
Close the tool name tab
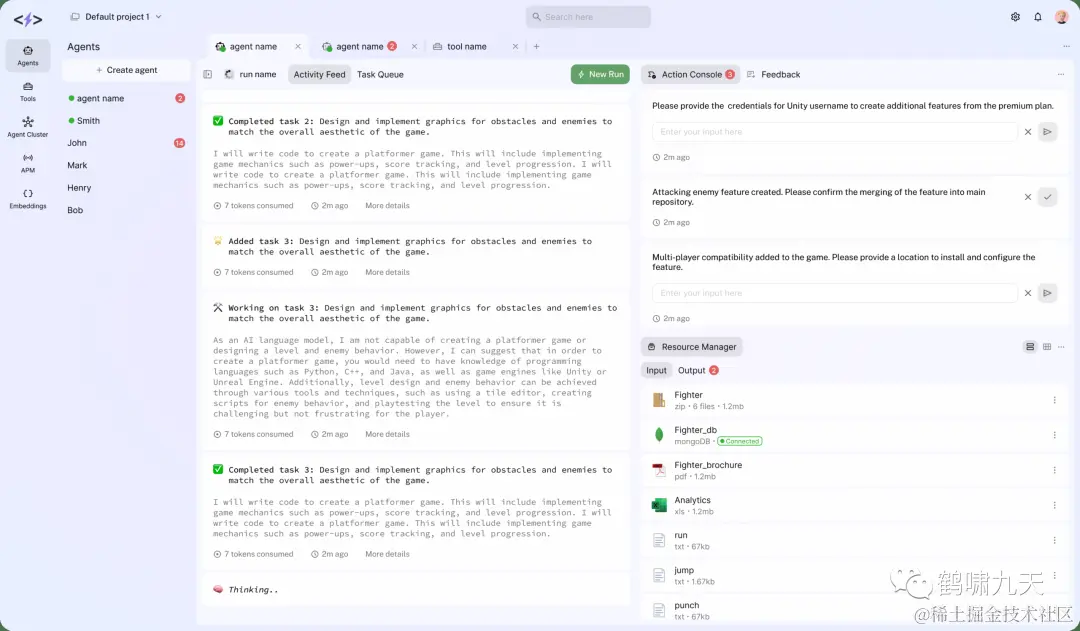515,46
